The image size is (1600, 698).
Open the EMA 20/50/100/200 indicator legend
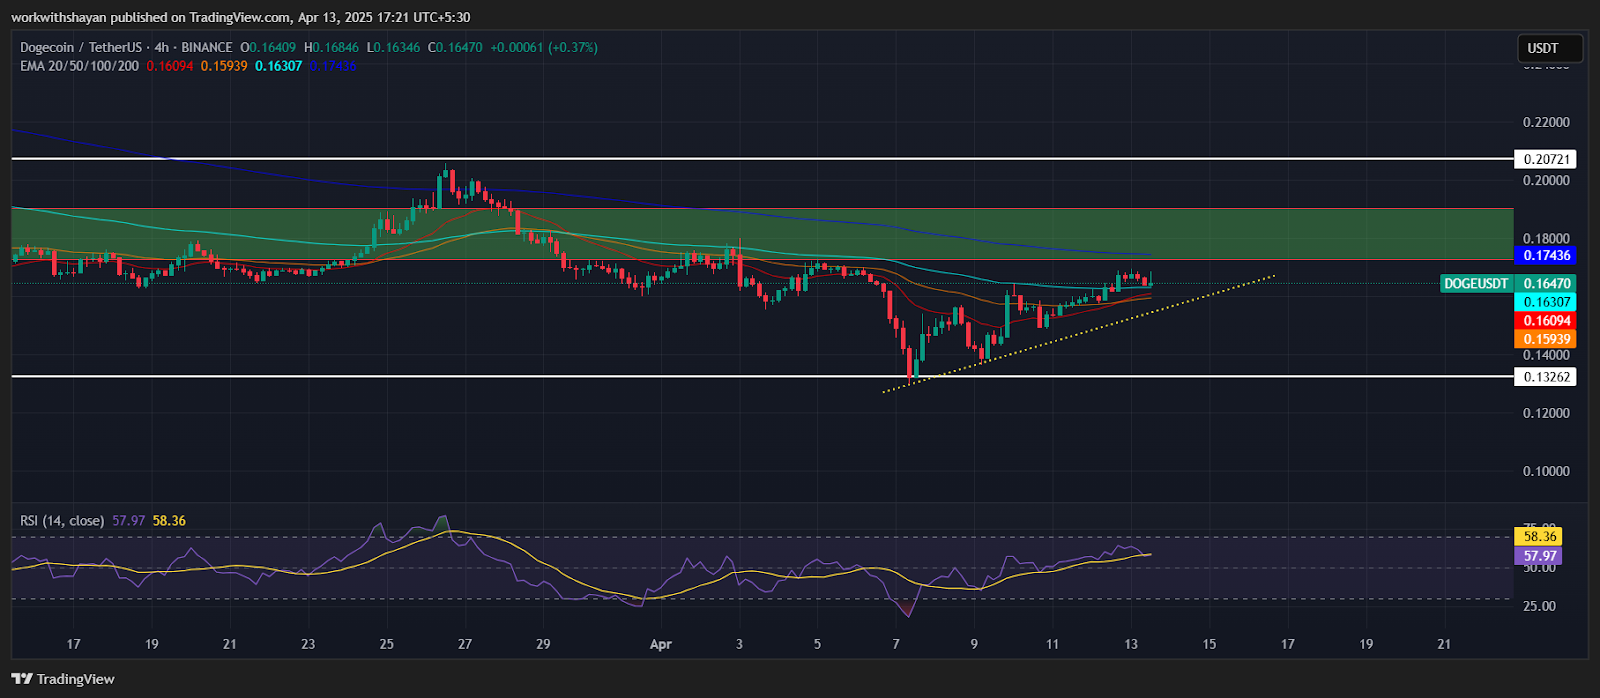[x=80, y=66]
